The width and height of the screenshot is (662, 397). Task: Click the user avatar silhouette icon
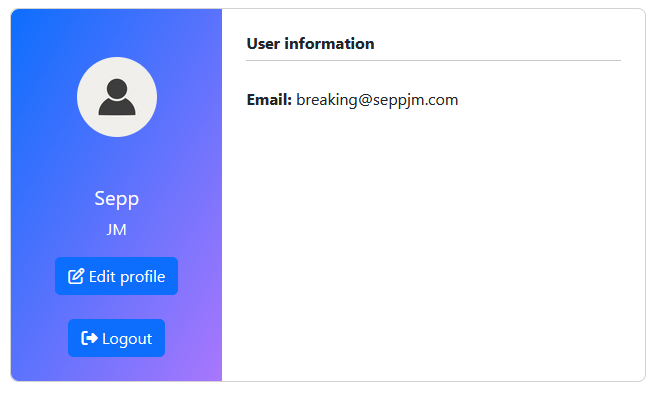click(117, 97)
